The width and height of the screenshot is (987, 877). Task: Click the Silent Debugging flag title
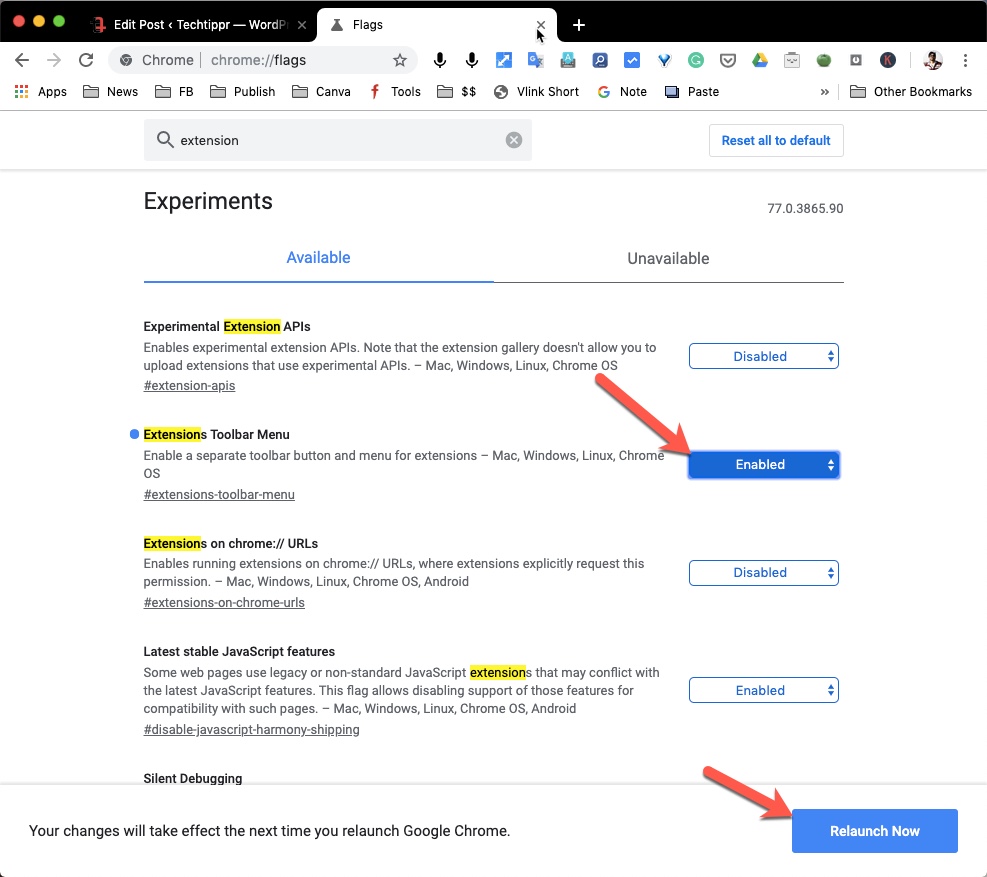[x=193, y=778]
